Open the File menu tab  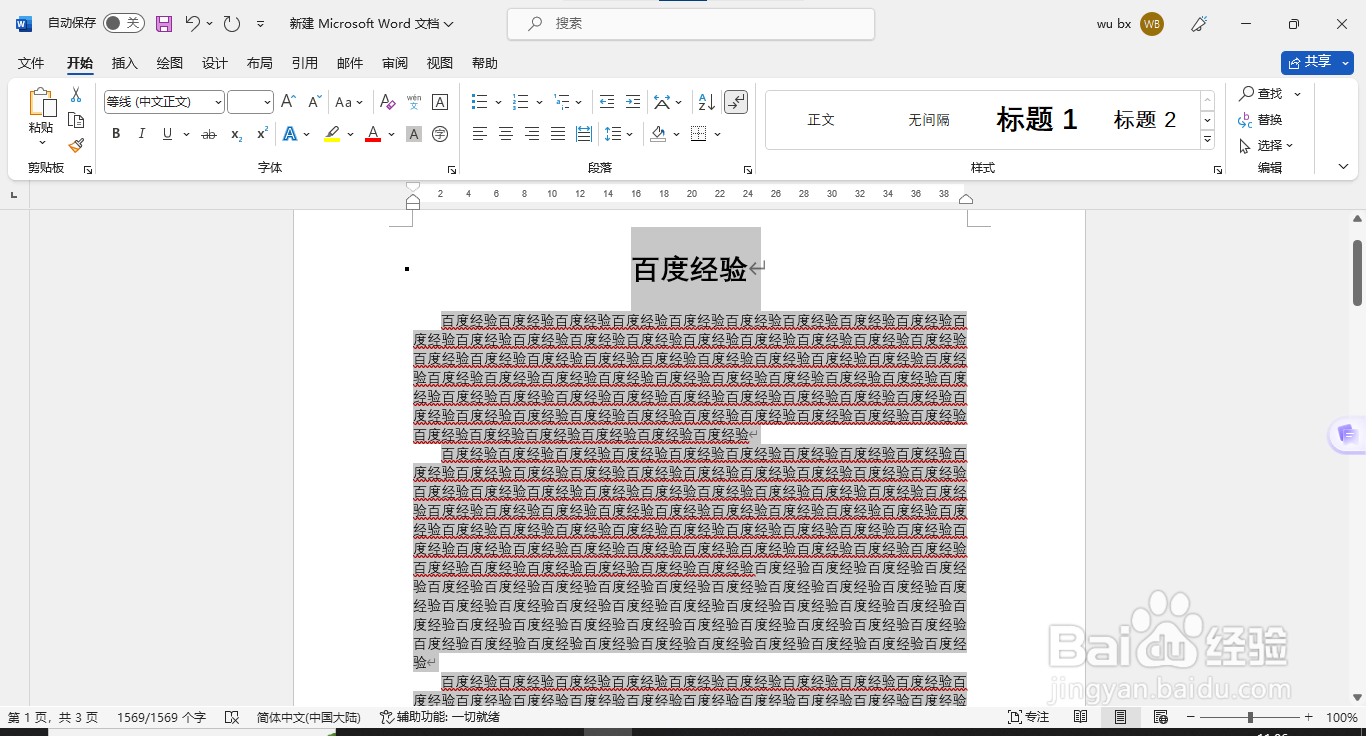click(x=31, y=63)
